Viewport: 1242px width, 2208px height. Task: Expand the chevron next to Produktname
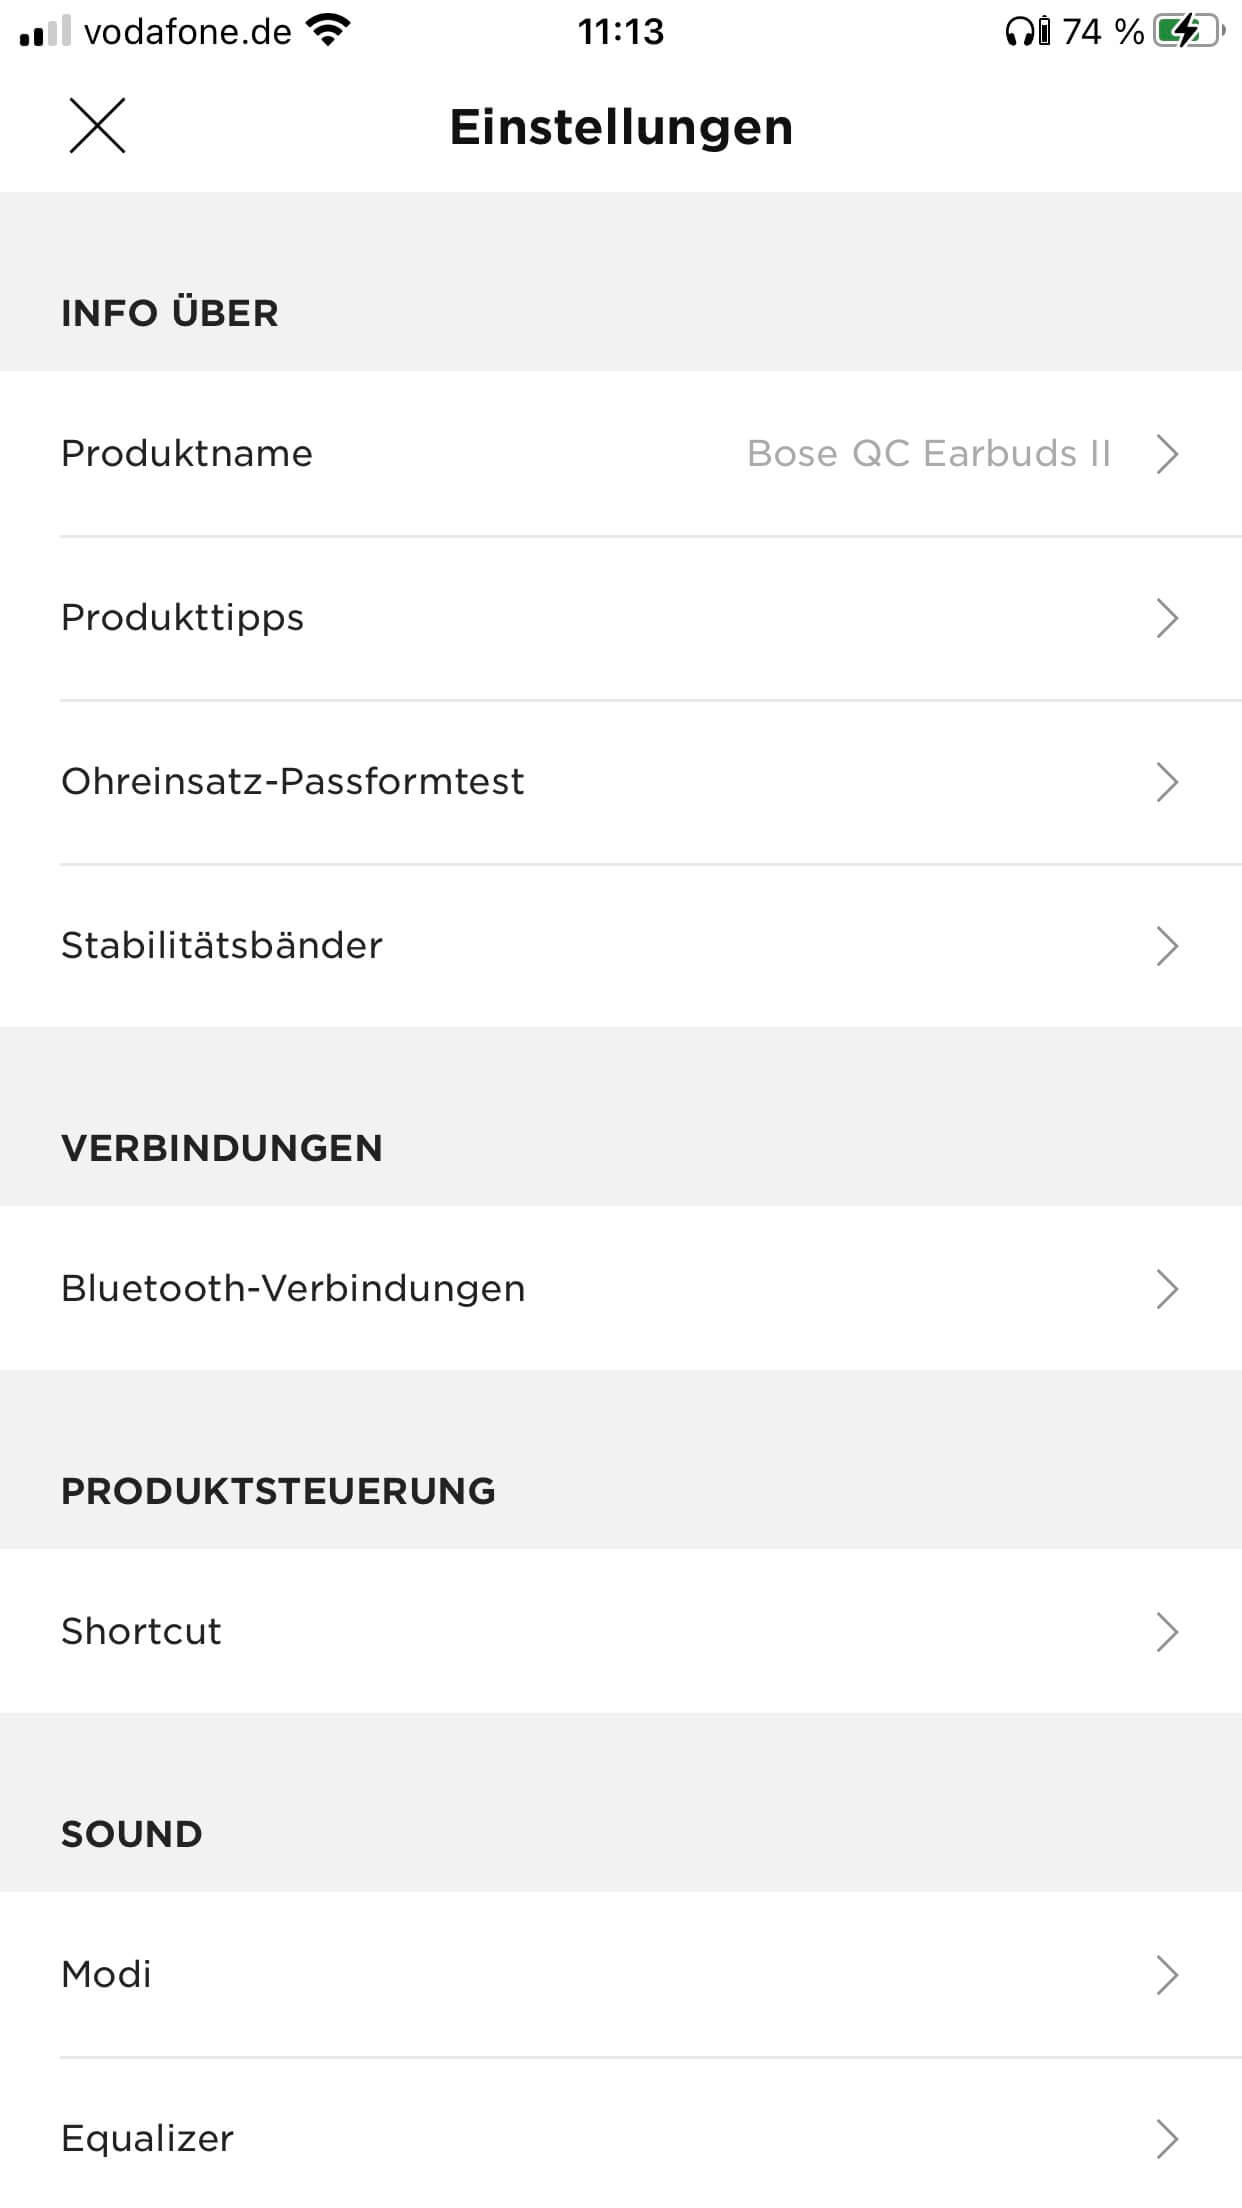tap(1166, 454)
